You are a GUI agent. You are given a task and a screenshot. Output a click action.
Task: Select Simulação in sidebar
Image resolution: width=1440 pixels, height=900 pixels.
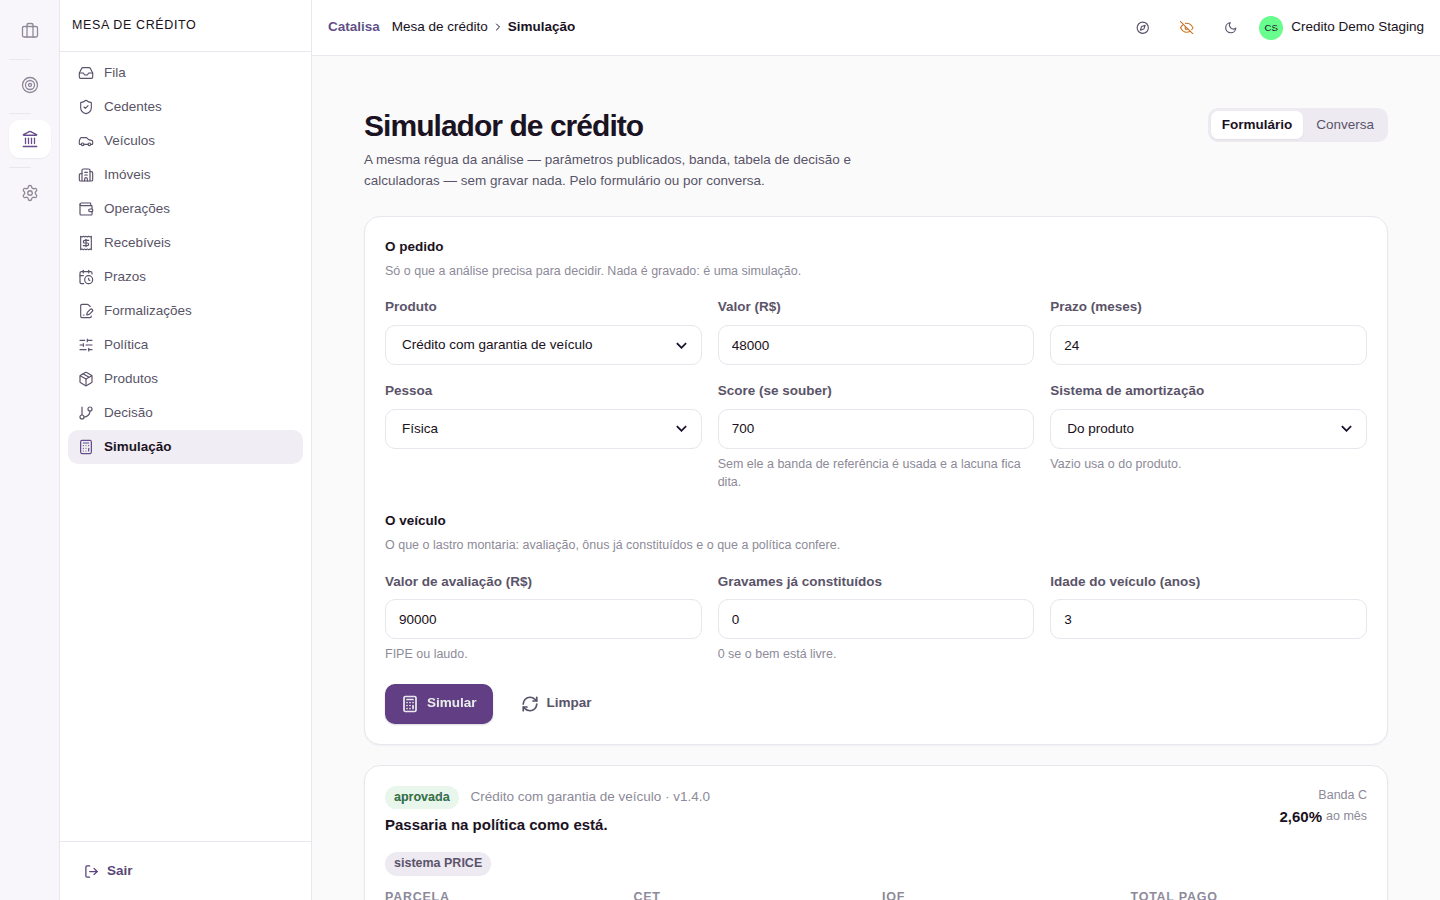tap(185, 447)
